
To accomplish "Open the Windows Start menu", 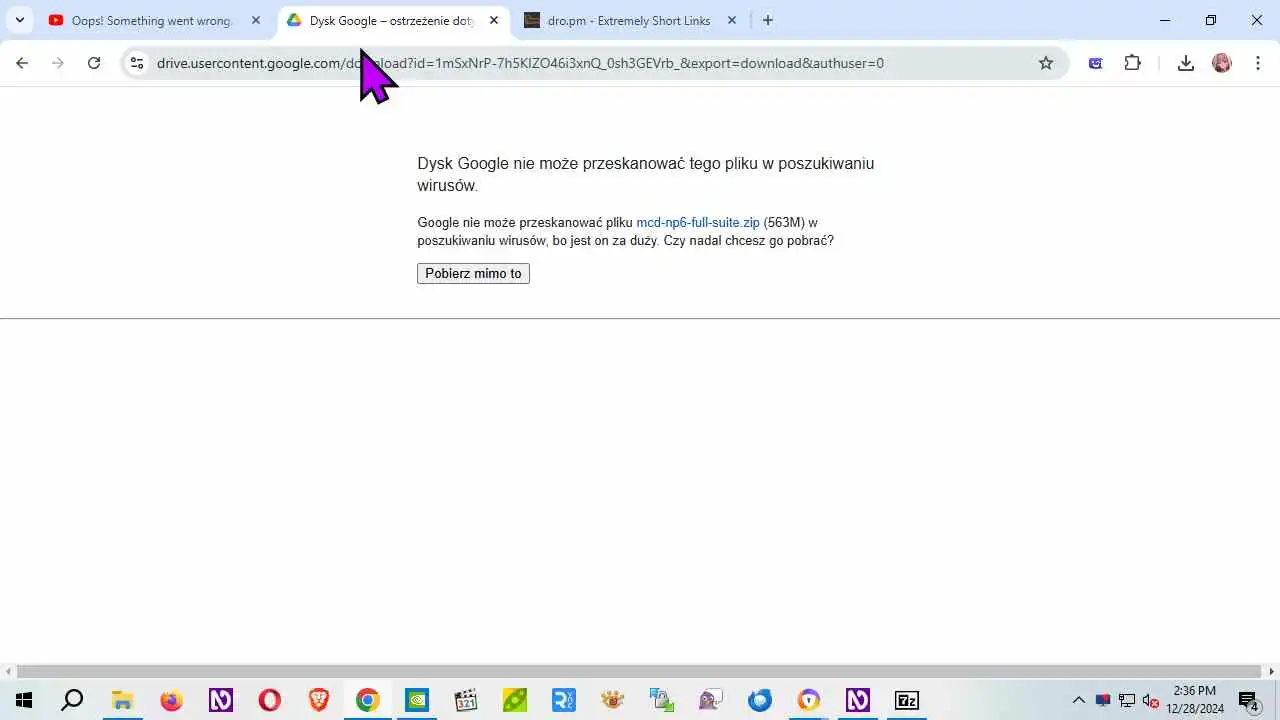I will [x=24, y=700].
